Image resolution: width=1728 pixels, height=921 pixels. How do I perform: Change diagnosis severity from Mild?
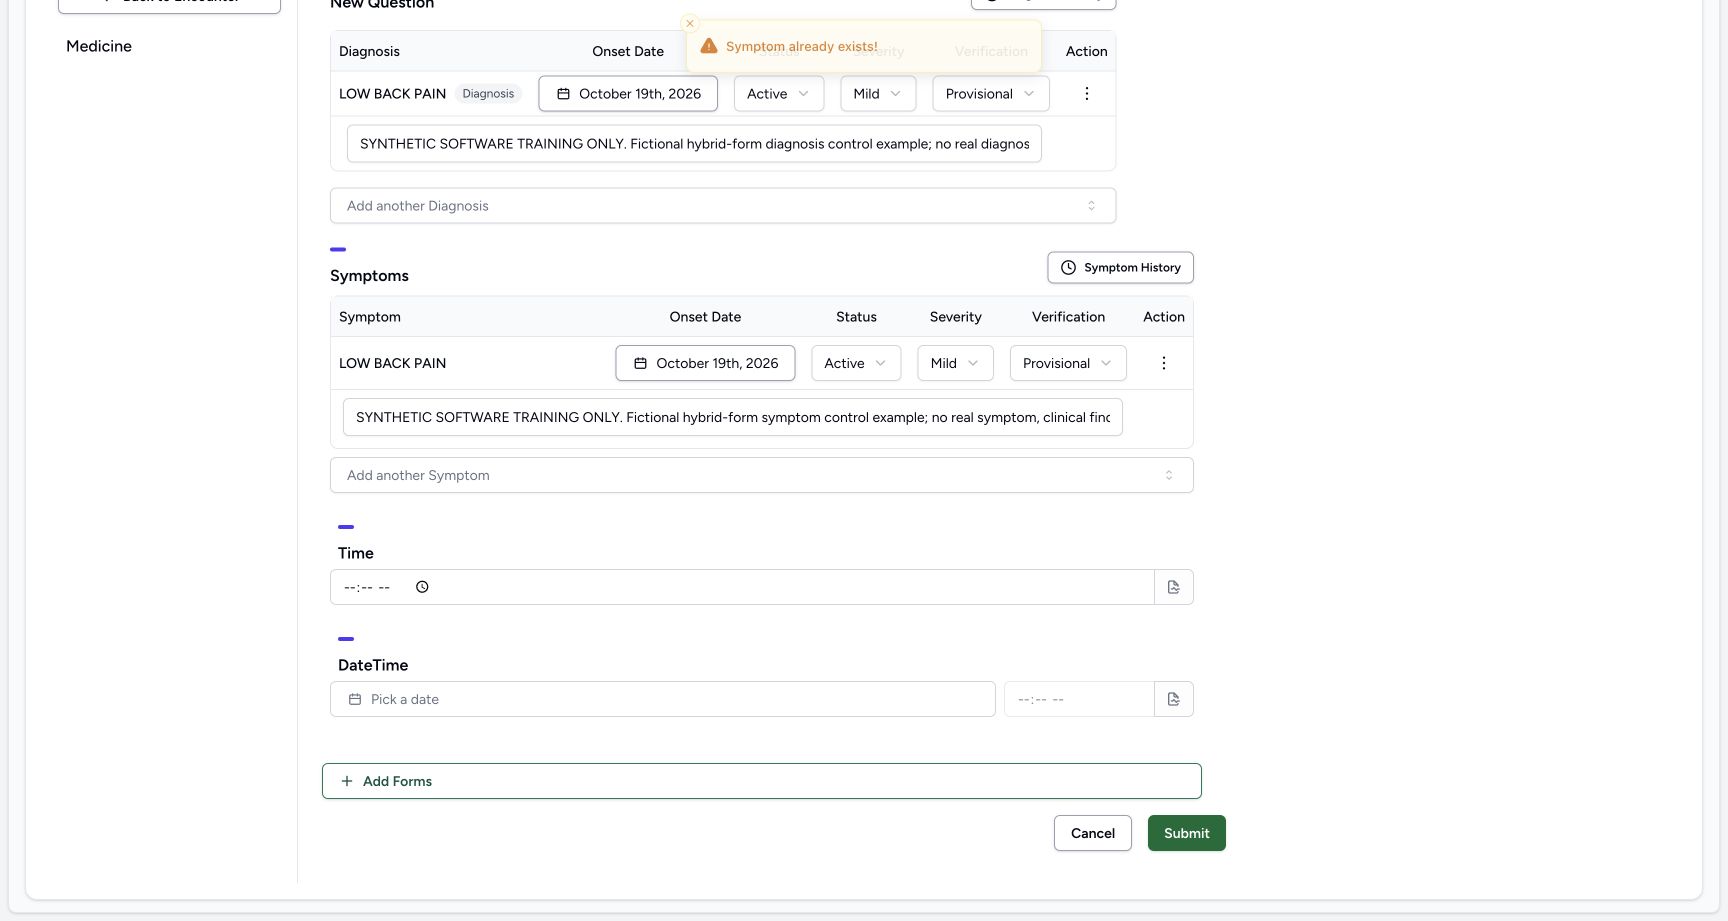pos(878,94)
